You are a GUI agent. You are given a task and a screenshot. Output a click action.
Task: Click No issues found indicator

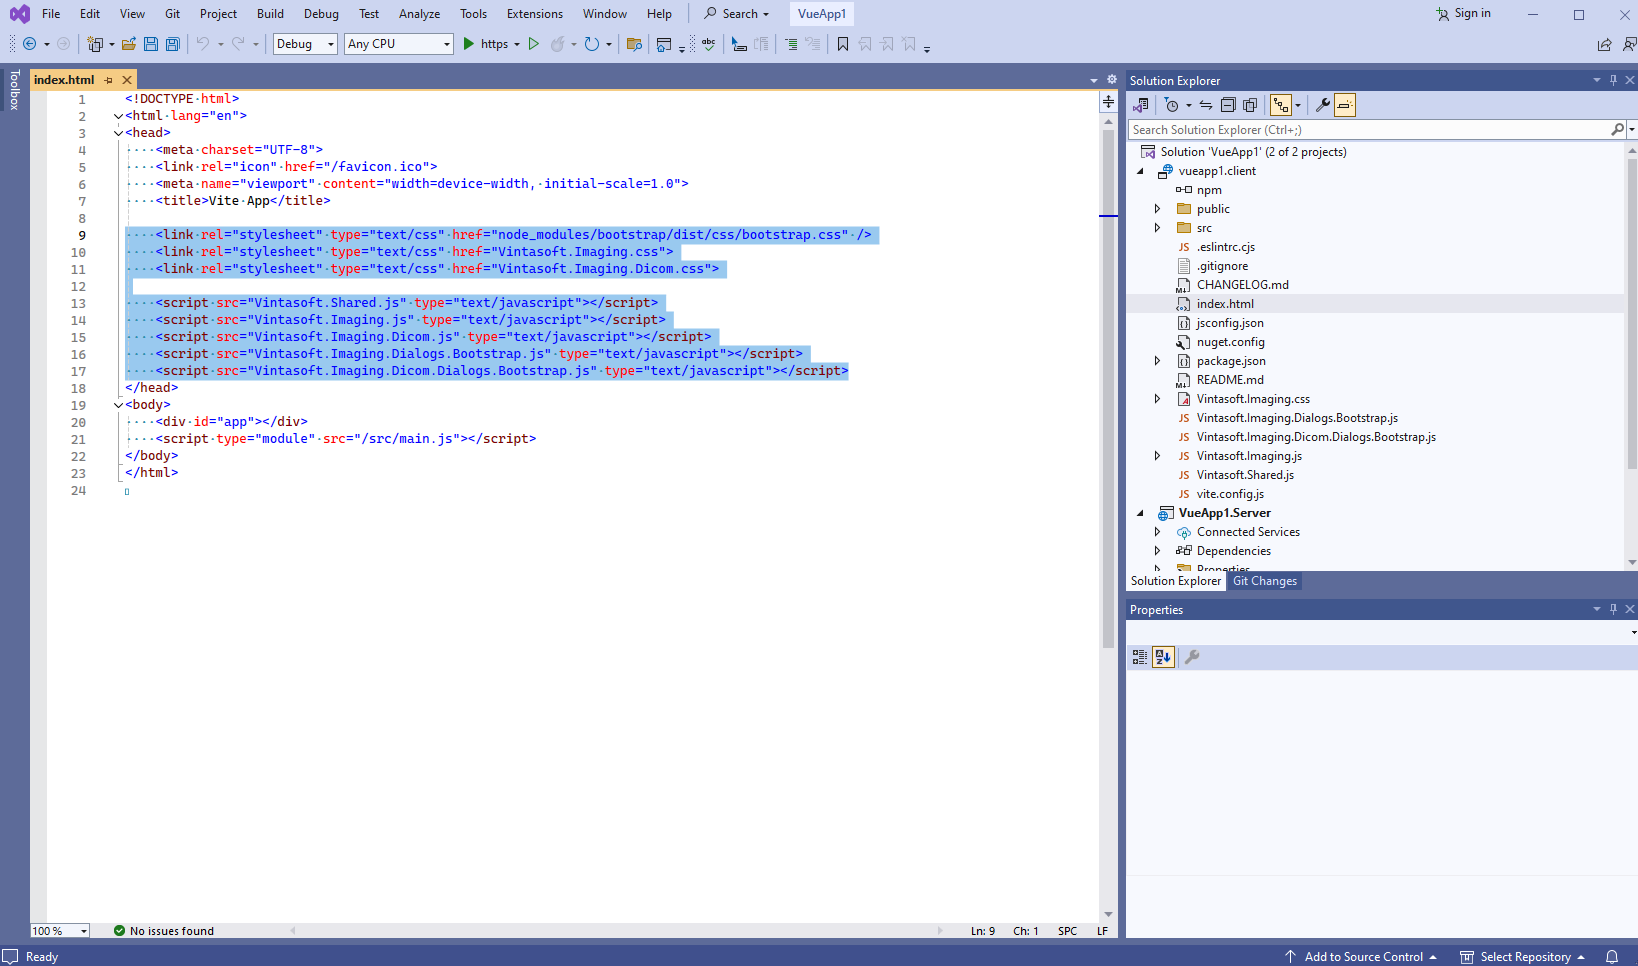pos(164,931)
